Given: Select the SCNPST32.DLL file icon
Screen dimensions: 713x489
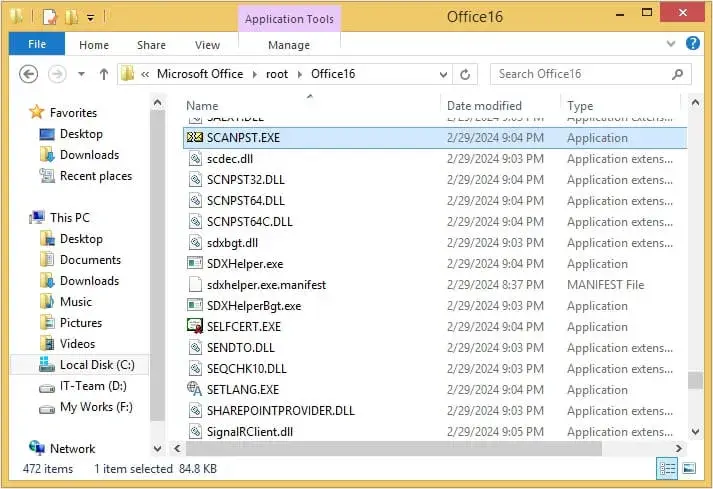Looking at the screenshot, I should [x=195, y=179].
